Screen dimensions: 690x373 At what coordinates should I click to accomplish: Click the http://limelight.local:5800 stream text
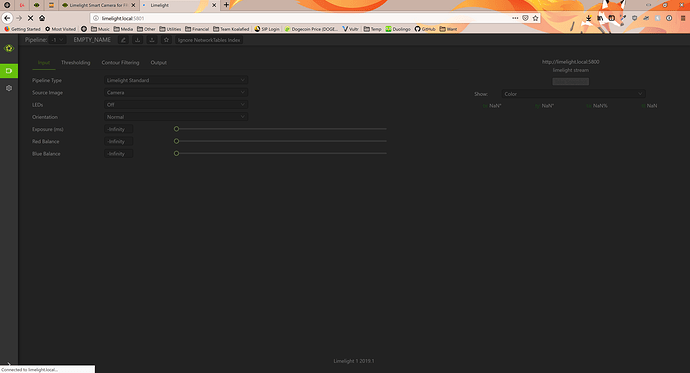pos(570,62)
